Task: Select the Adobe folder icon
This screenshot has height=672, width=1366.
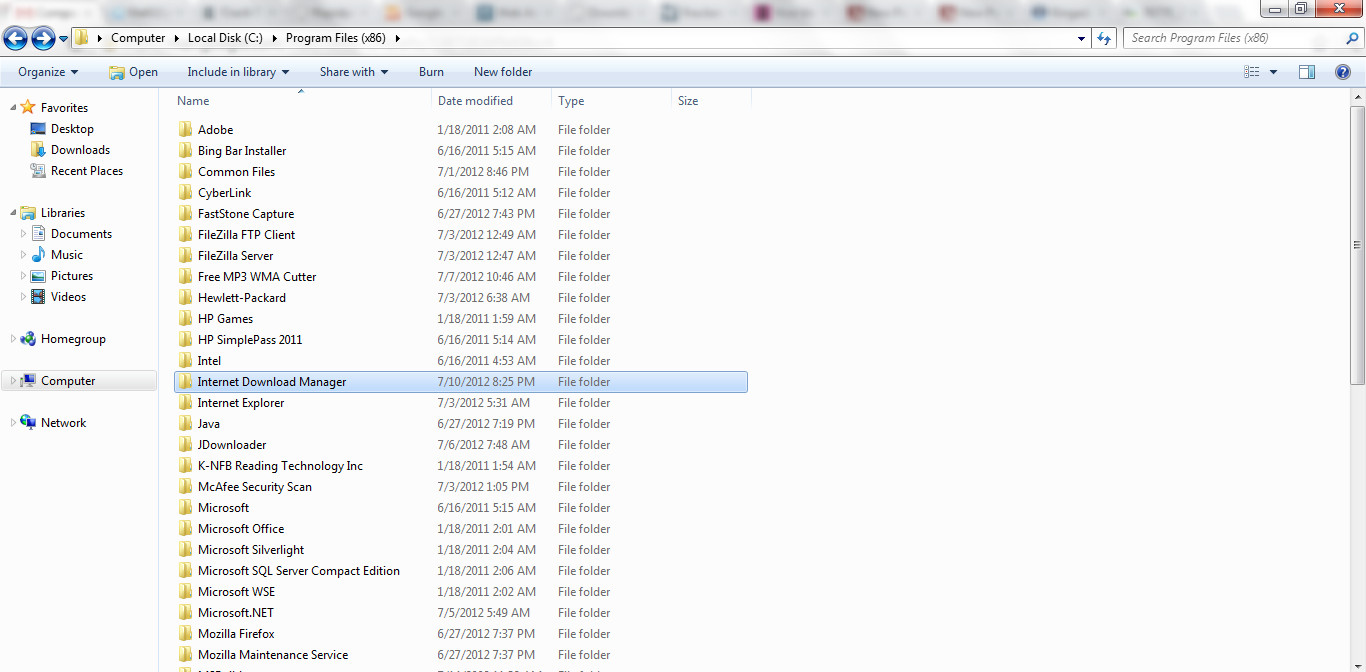Action: (x=185, y=129)
